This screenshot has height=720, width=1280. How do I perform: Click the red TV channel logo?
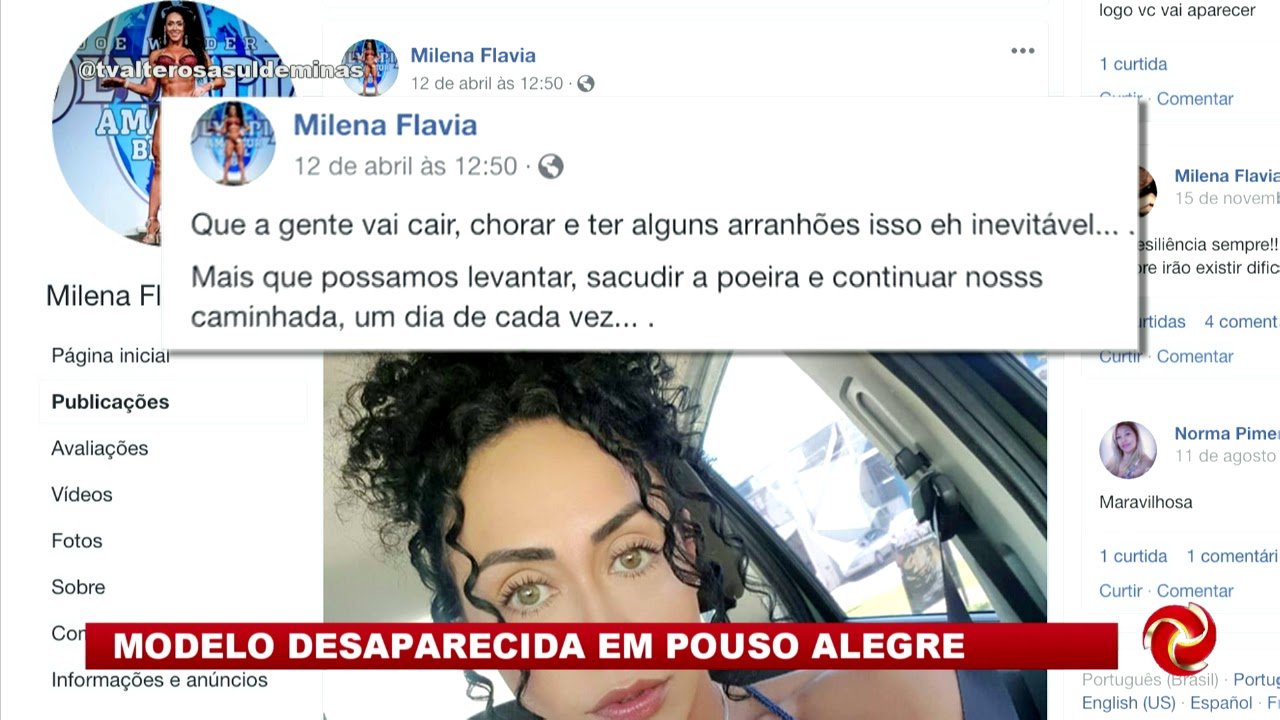[1180, 639]
